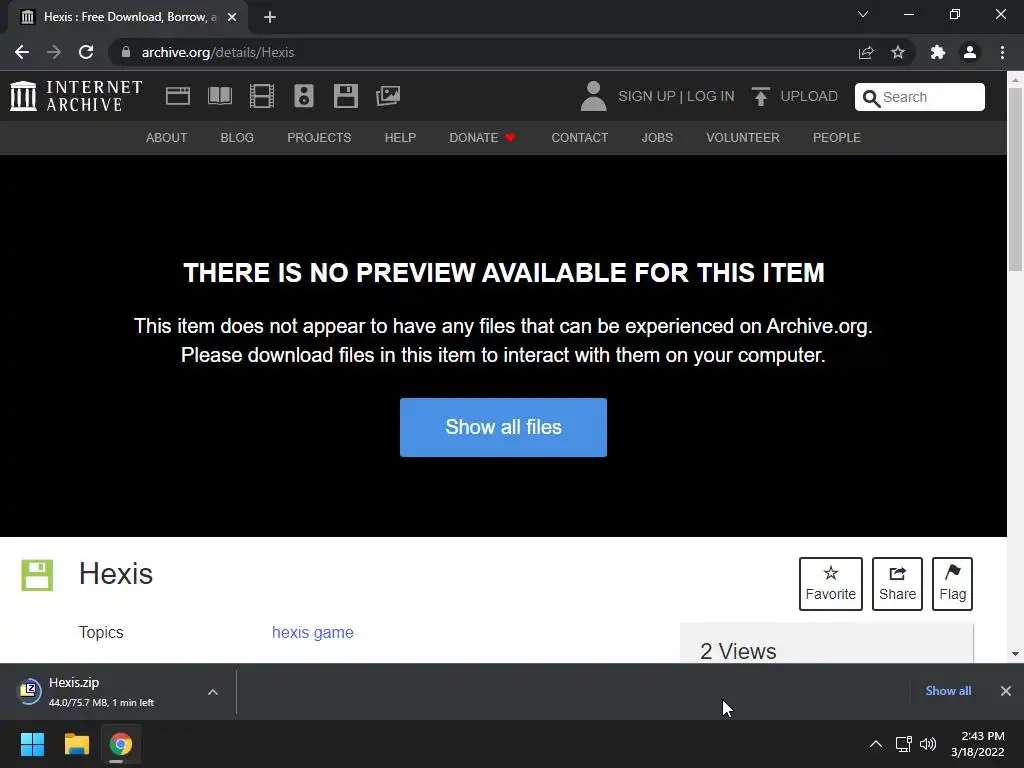1024x768 pixels.
Task: Open the network tray icon
Action: [904, 744]
